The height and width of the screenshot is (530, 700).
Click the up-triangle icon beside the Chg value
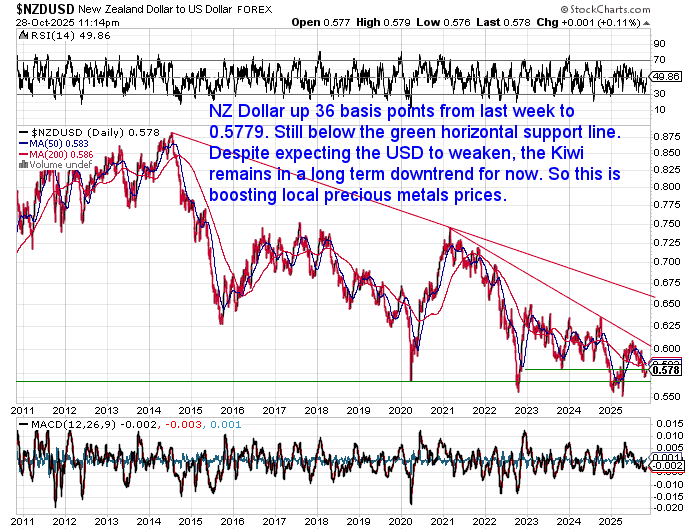[x=646, y=23]
